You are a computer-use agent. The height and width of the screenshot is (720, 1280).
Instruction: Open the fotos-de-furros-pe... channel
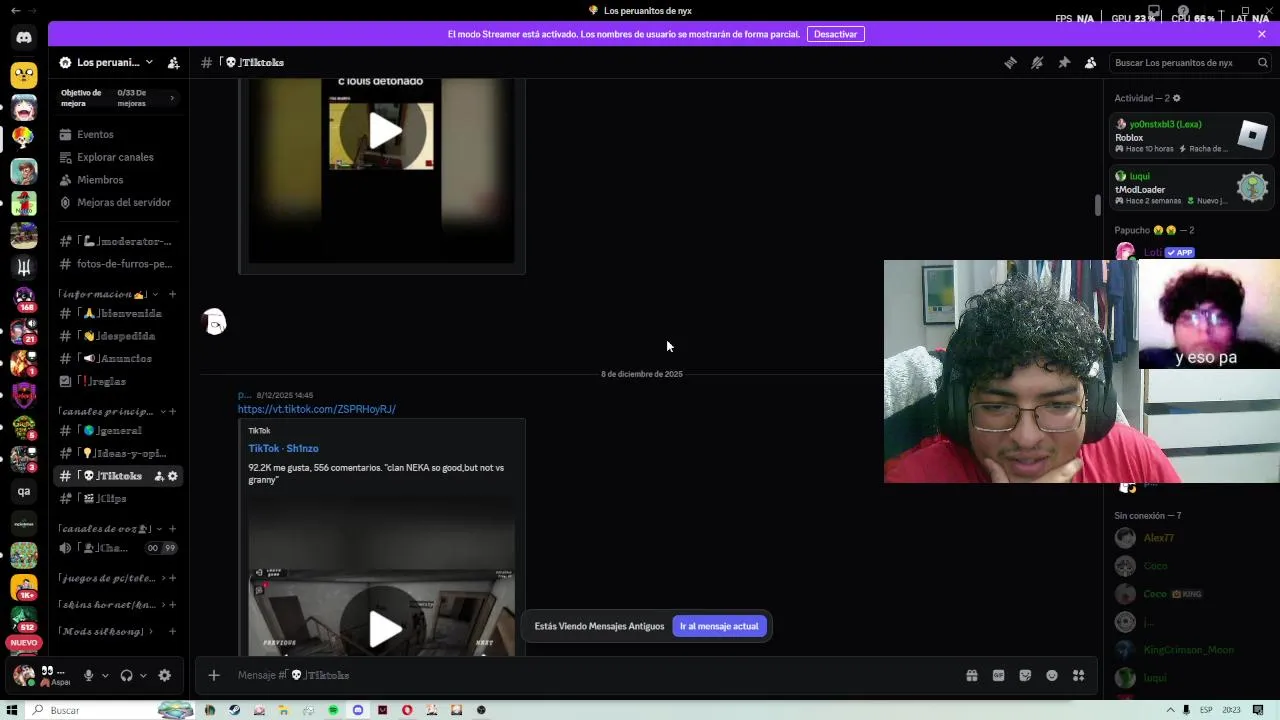click(118, 264)
